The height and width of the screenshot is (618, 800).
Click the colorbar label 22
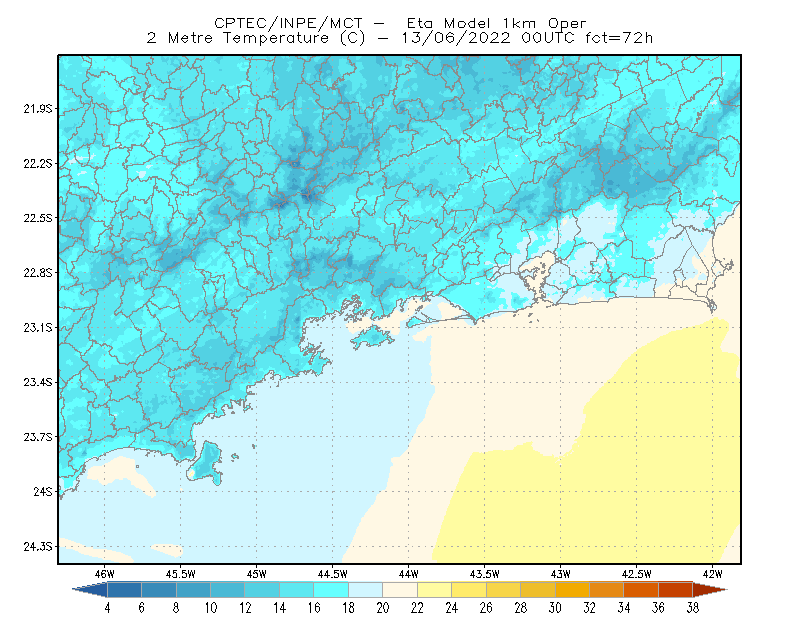click(x=417, y=608)
